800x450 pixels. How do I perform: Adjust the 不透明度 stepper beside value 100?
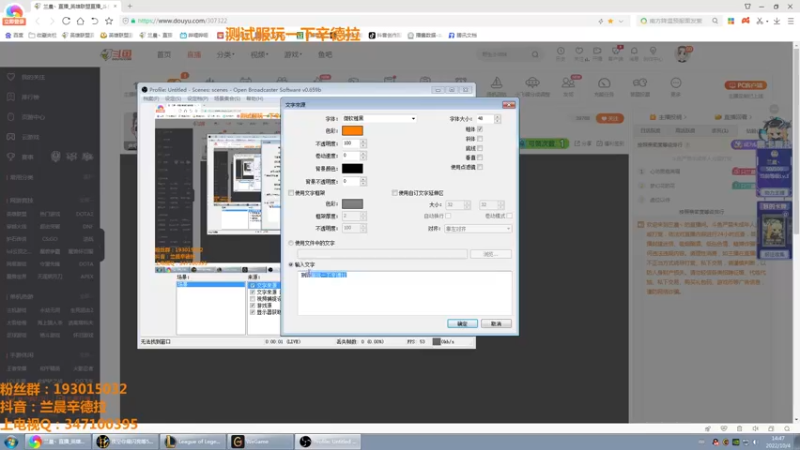click(x=363, y=143)
